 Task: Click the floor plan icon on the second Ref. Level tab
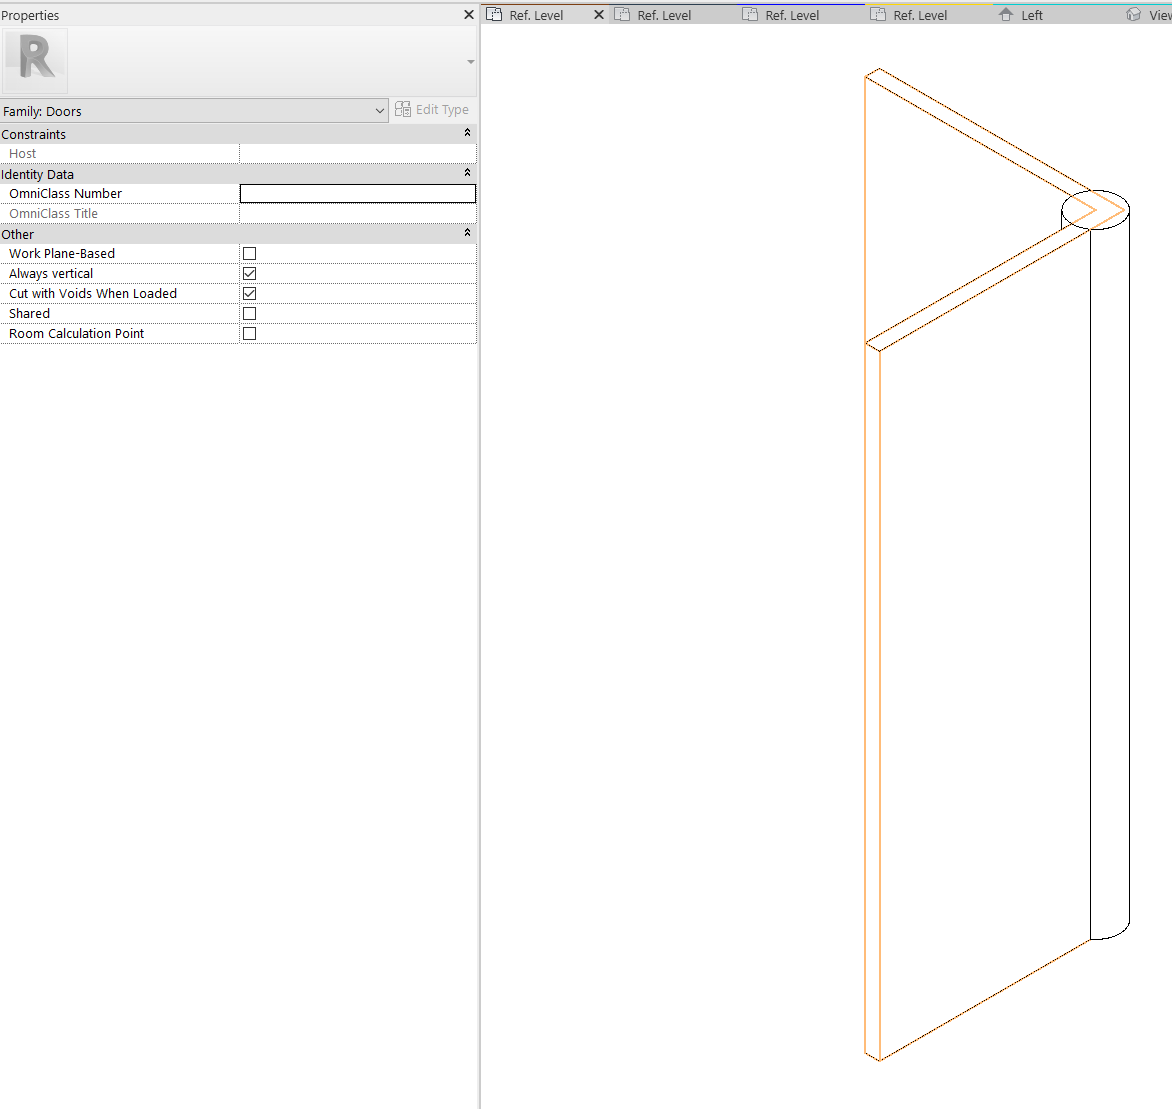point(623,14)
